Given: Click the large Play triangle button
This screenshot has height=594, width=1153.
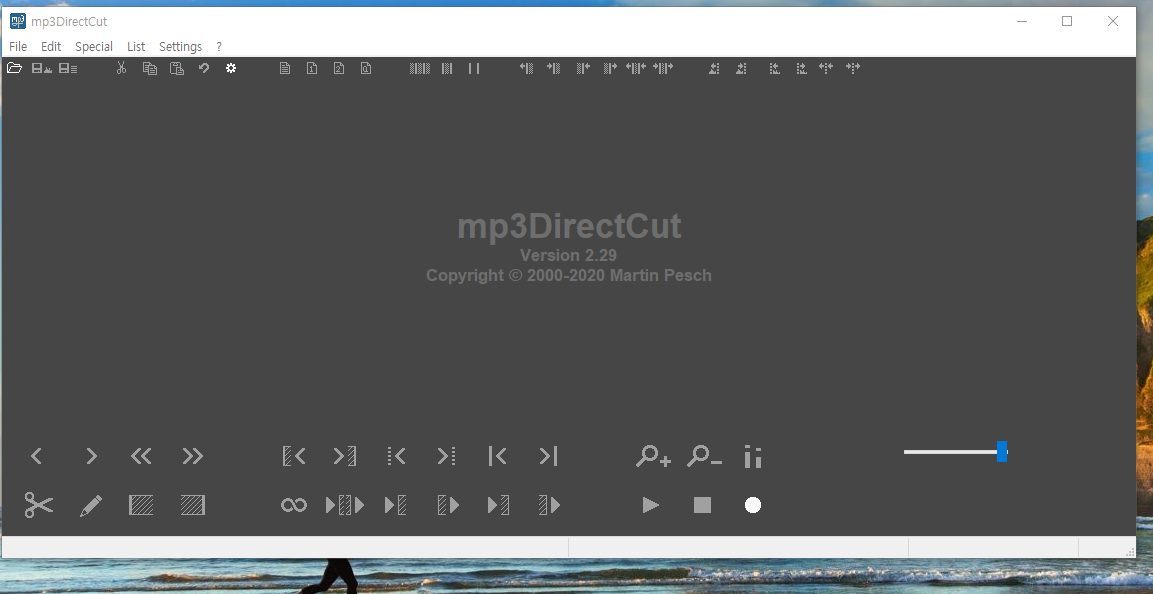Looking at the screenshot, I should 651,505.
